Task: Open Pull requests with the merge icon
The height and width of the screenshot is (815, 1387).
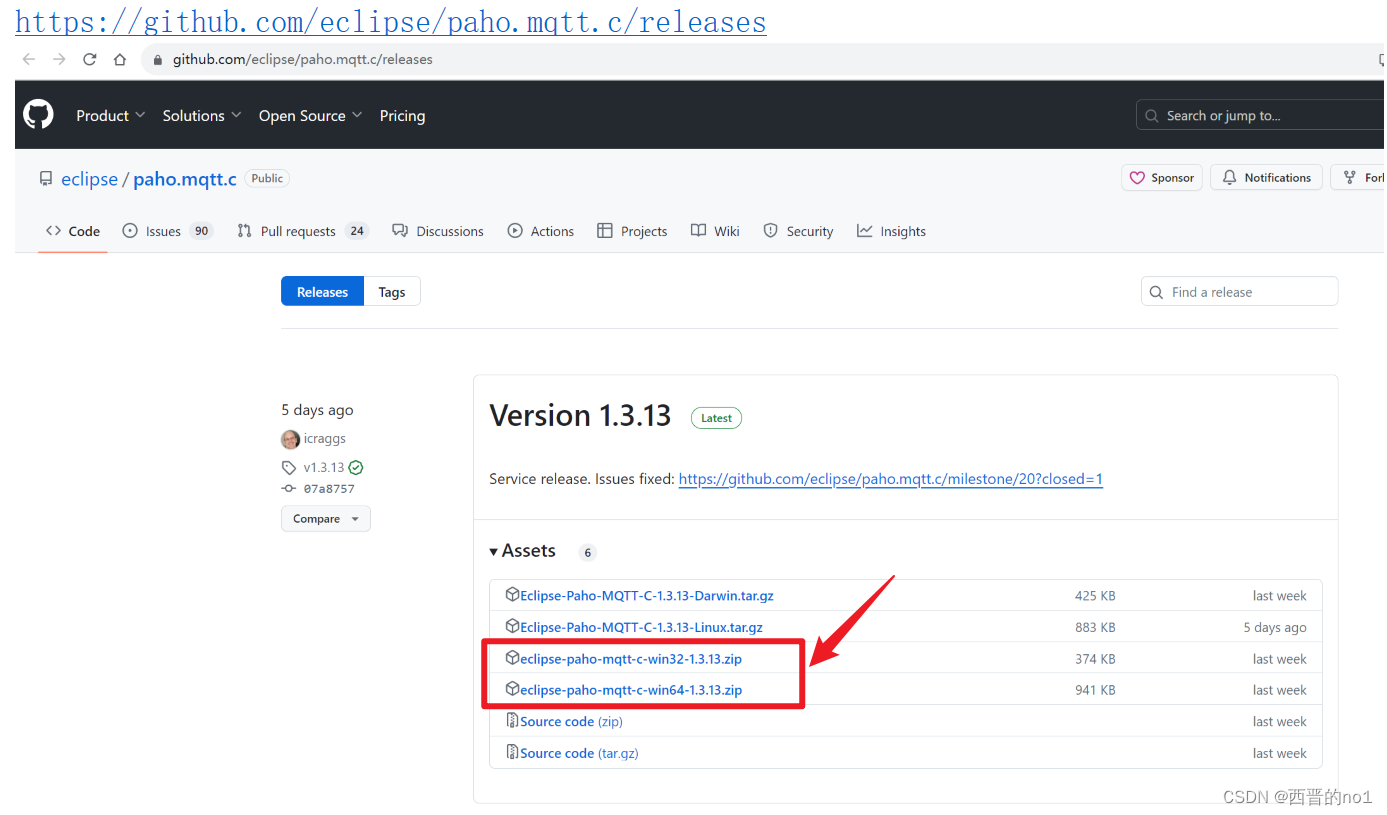Action: coord(243,230)
